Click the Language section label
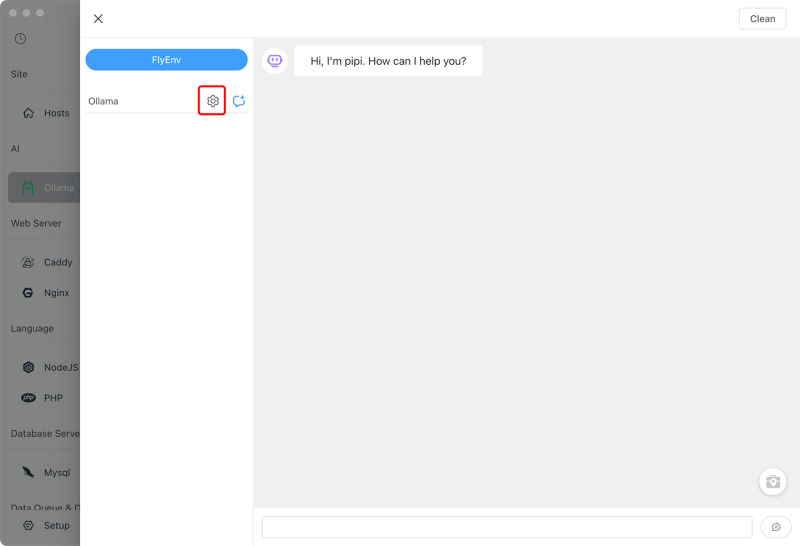 [x=32, y=329]
